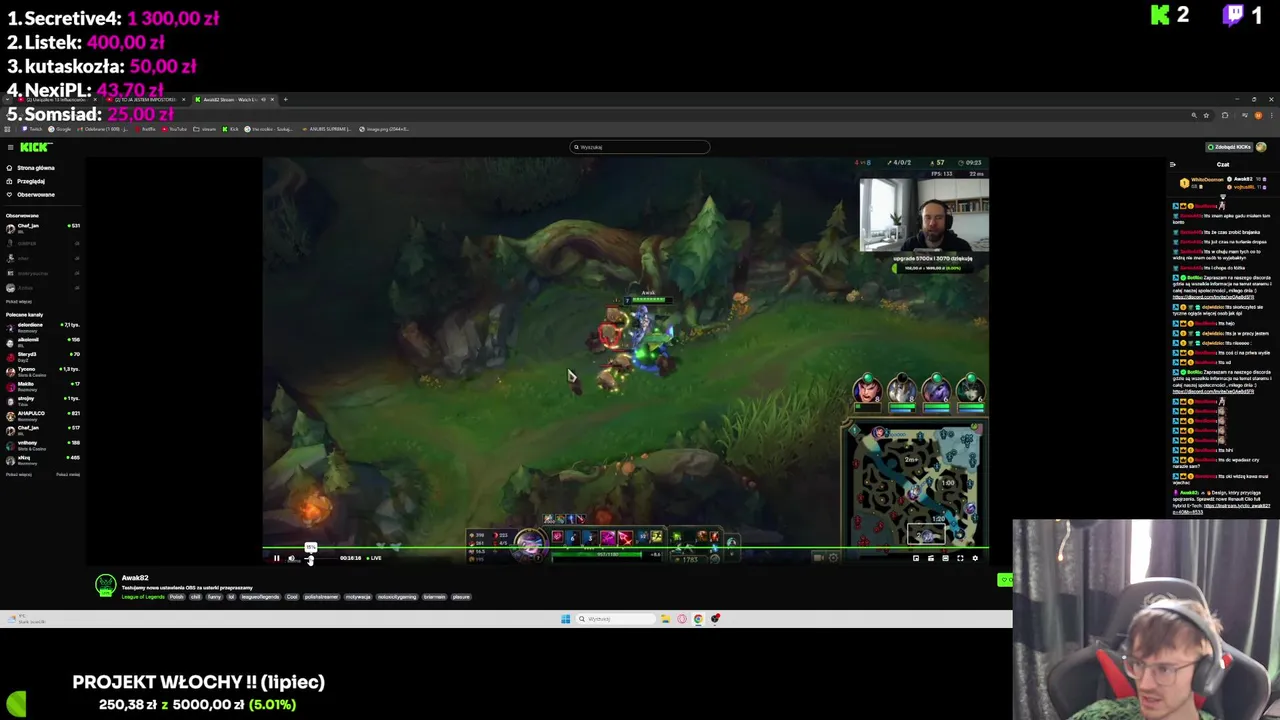
Task: Open player settings gear icon
Action: pyautogui.click(x=975, y=558)
